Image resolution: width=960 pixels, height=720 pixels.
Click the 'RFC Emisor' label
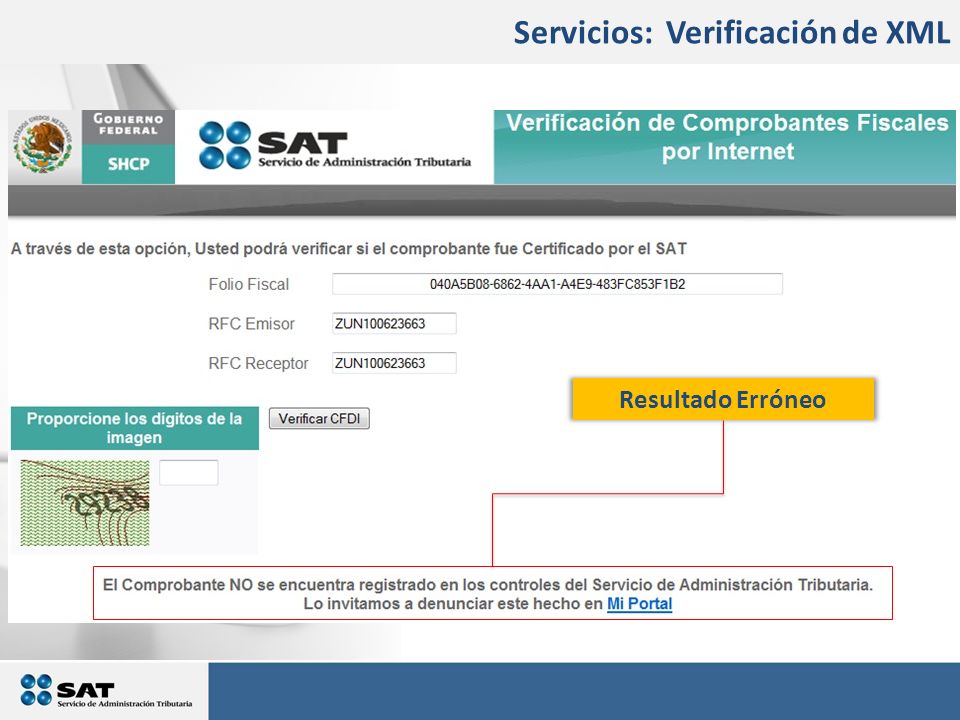(252, 324)
